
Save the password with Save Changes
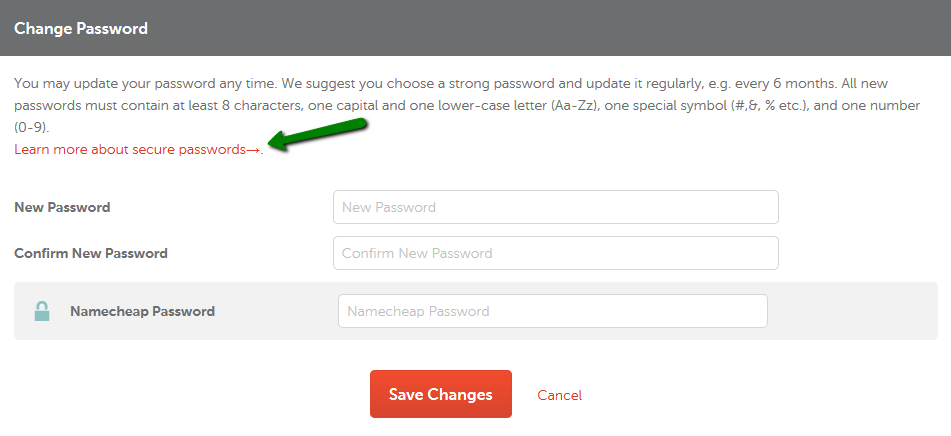[441, 394]
